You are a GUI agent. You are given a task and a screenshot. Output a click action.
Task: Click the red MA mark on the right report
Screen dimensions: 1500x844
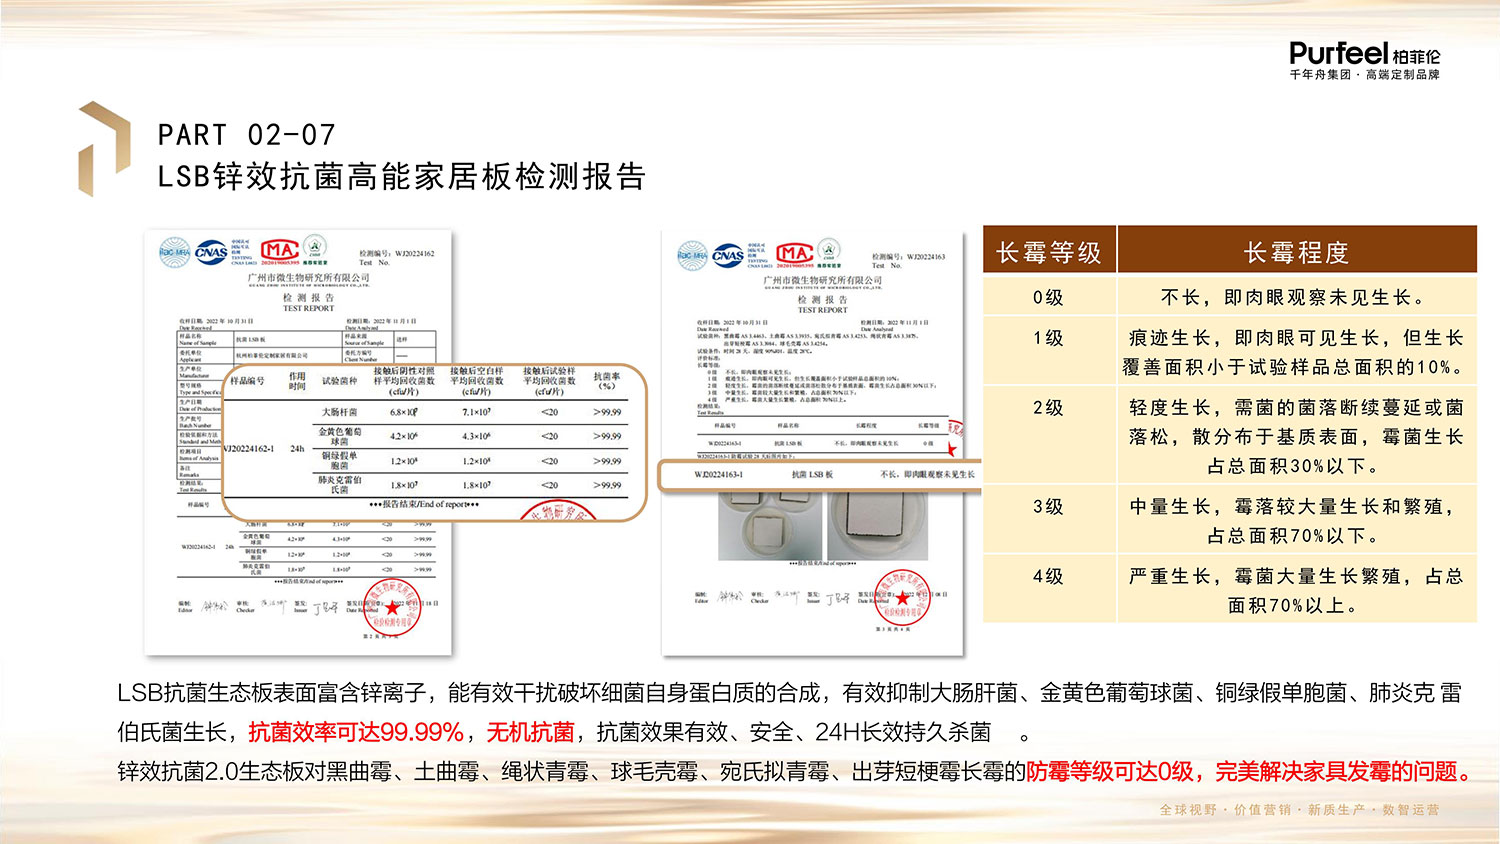pos(794,254)
